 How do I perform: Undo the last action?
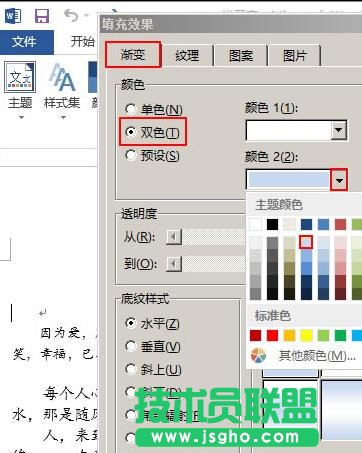pyautogui.click(x=70, y=15)
